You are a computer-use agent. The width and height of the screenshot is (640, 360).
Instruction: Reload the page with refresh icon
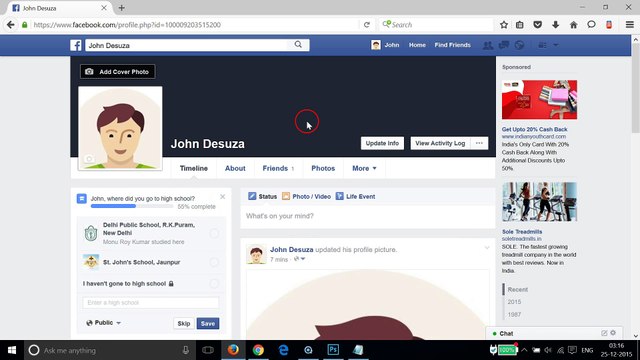[x=367, y=25]
